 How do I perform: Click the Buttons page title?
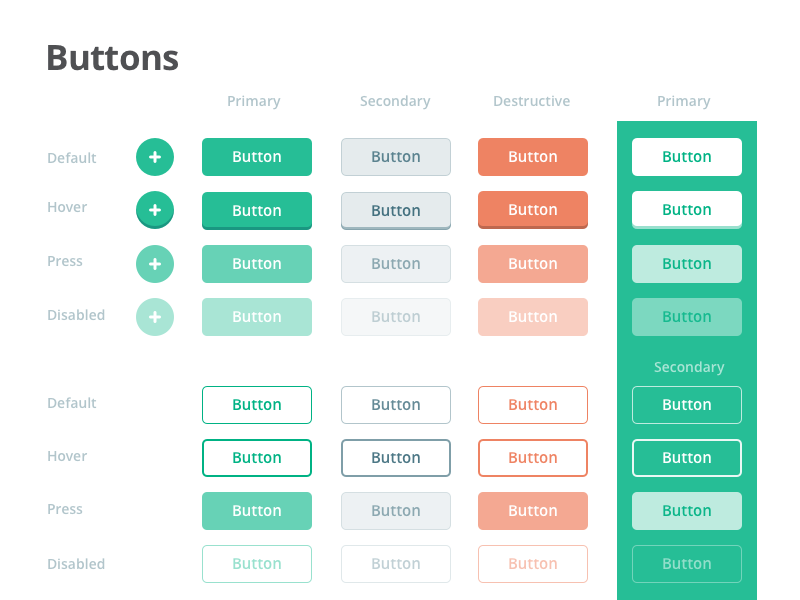pos(111,58)
